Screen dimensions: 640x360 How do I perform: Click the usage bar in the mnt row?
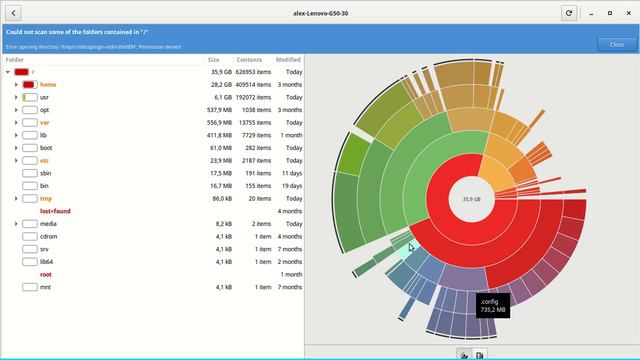[30, 287]
